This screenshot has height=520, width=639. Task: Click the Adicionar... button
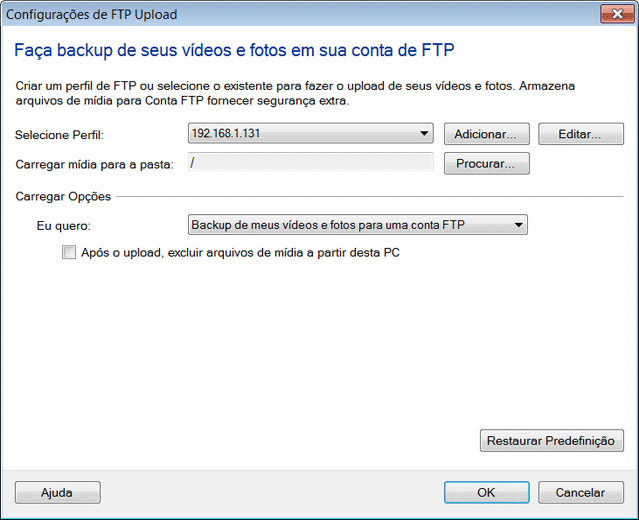tap(485, 134)
